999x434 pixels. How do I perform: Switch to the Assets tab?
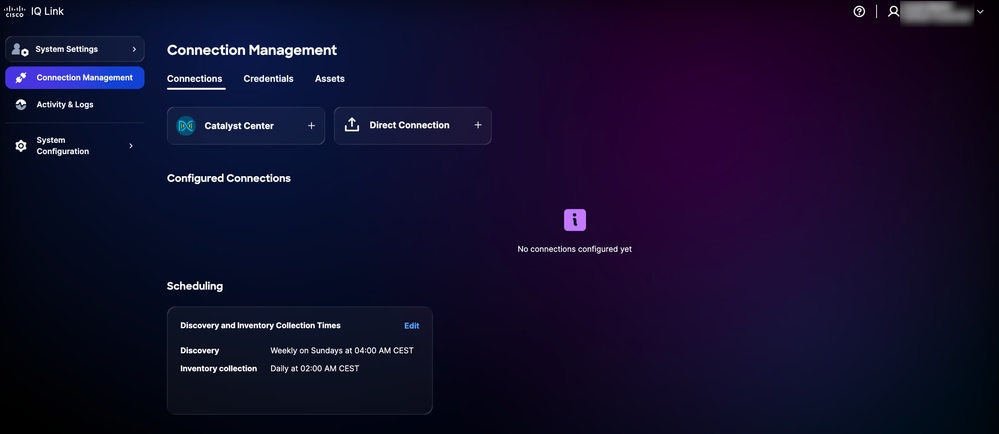point(329,79)
